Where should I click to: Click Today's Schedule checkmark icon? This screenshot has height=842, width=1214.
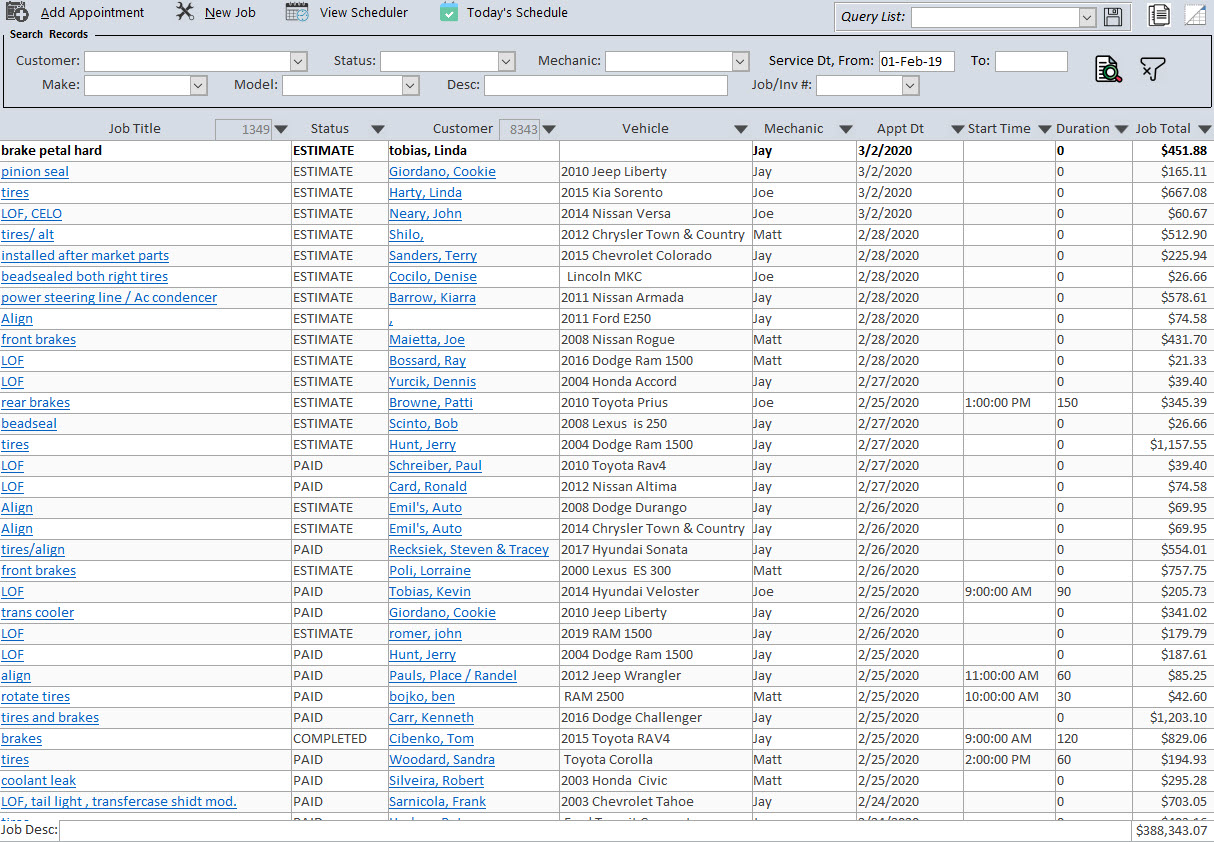(449, 13)
